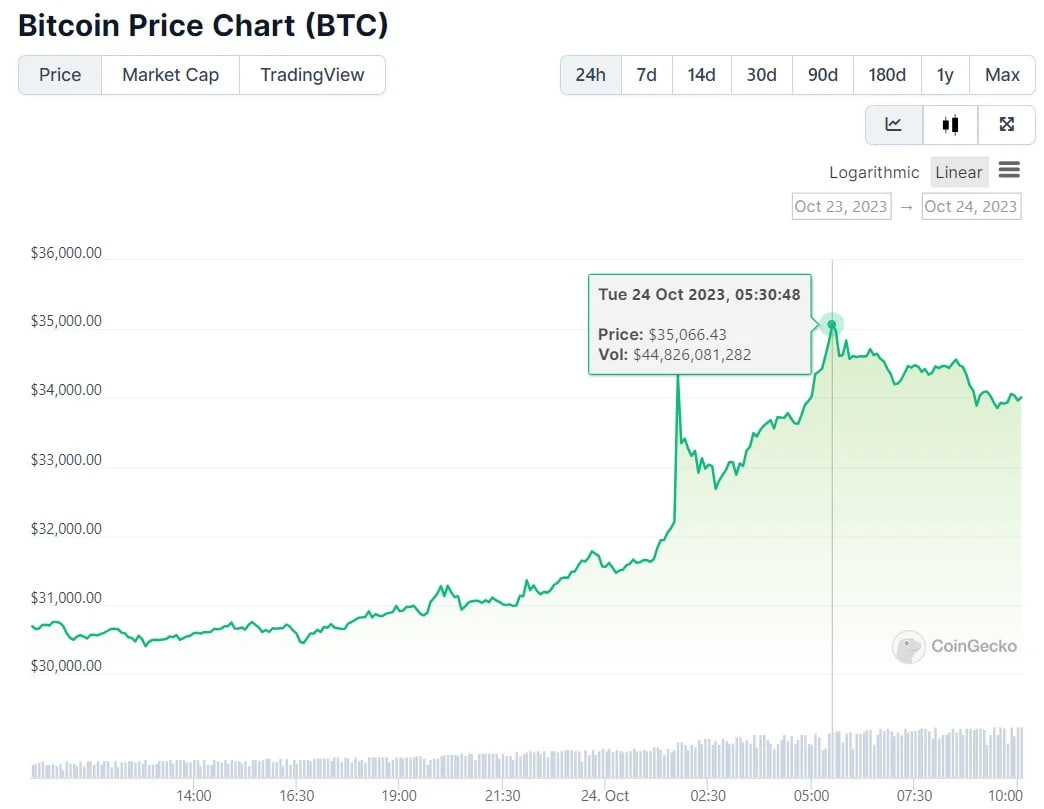This screenshot has height=809, width=1044.
Task: Switch to candlestick chart view
Action: pyautogui.click(x=950, y=125)
